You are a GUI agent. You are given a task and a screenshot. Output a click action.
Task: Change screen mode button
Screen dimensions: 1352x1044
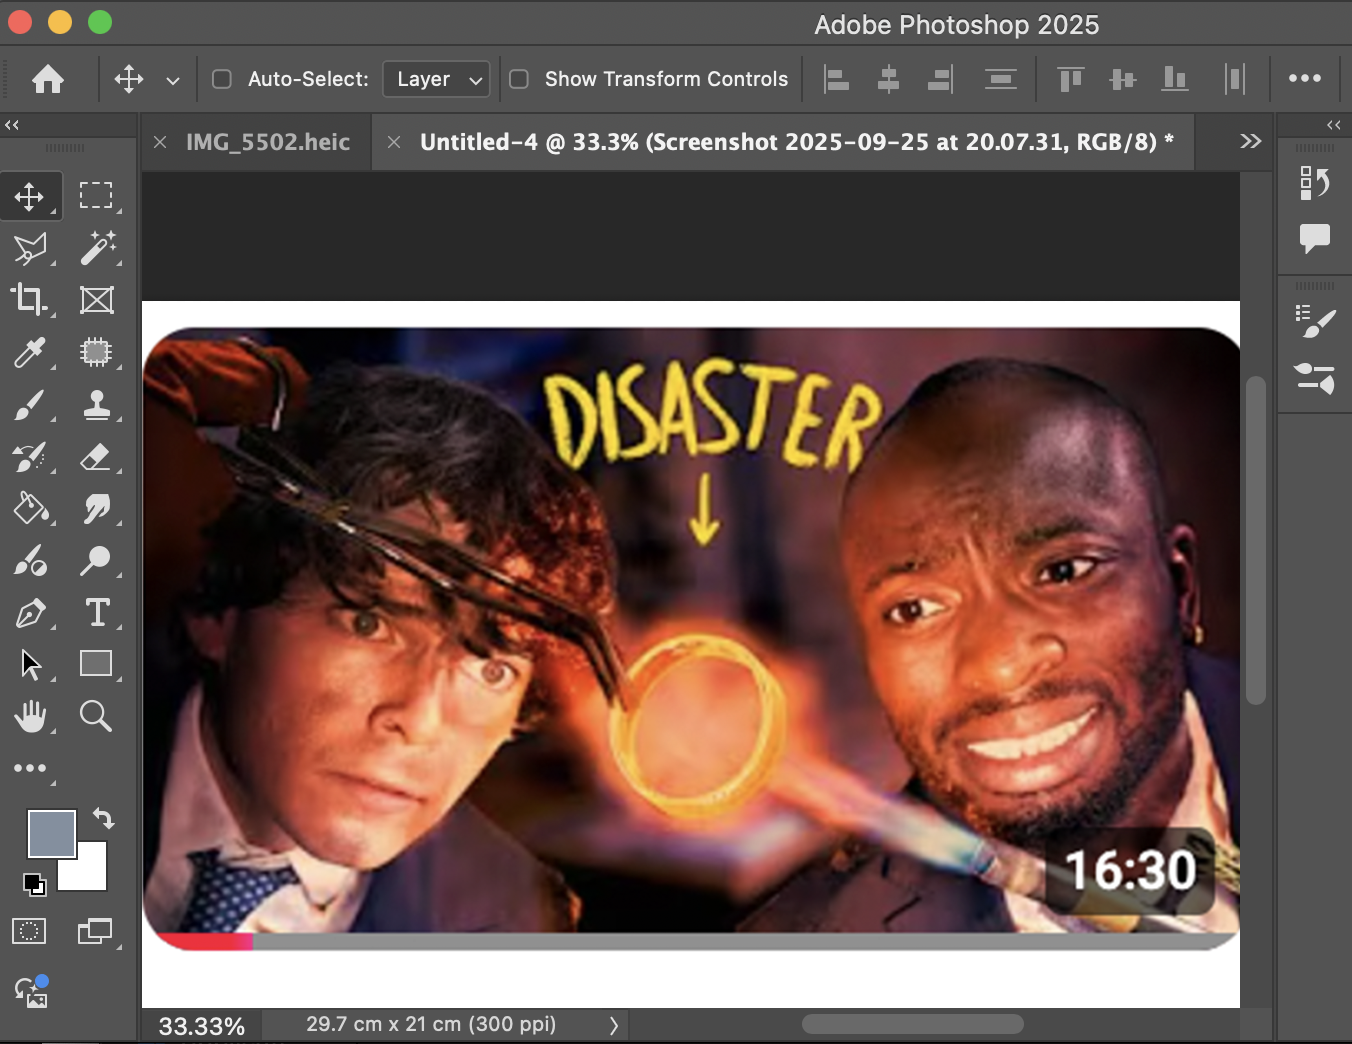click(x=95, y=932)
